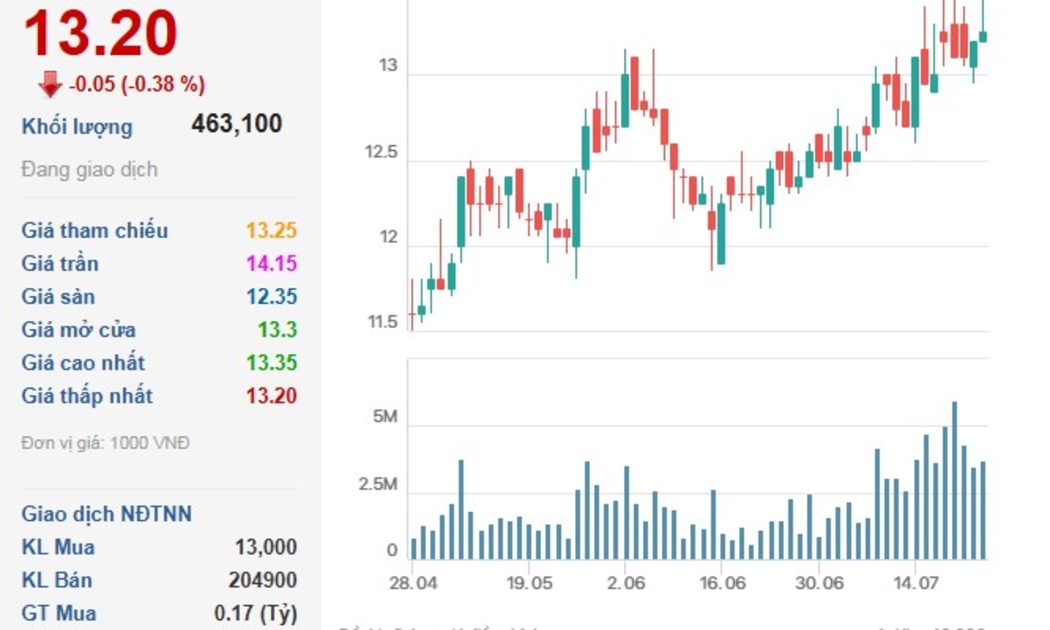1050x630 pixels.
Task: Click the 463,100 volume value
Action: (x=236, y=124)
